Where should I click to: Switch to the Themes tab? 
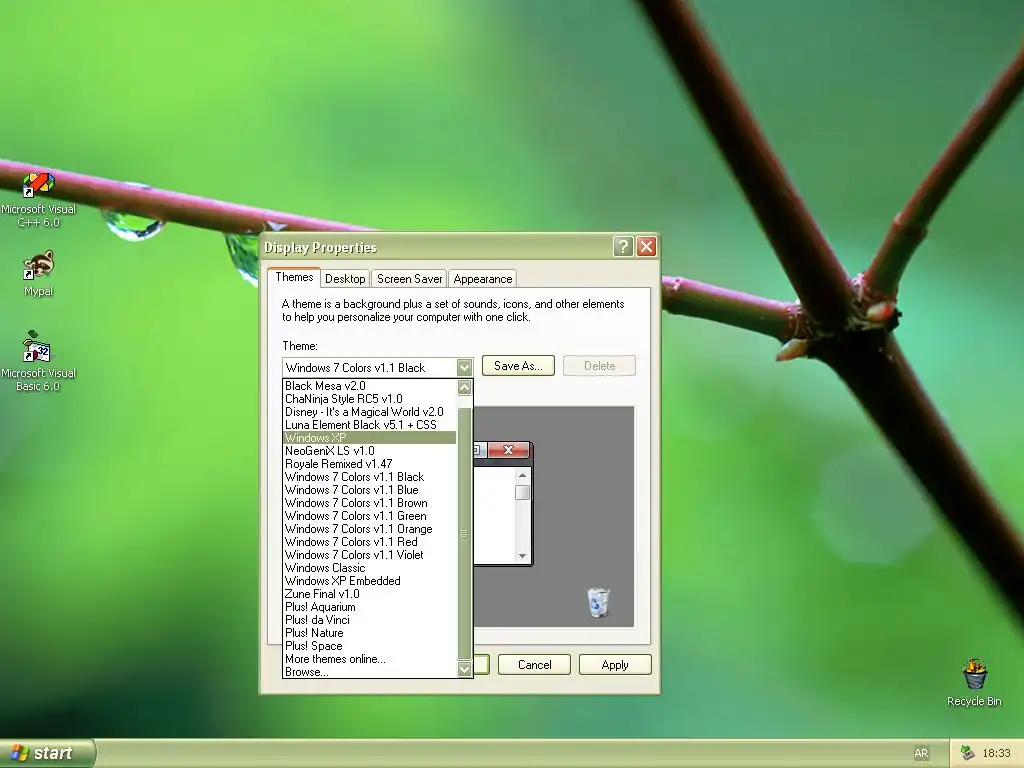point(294,277)
